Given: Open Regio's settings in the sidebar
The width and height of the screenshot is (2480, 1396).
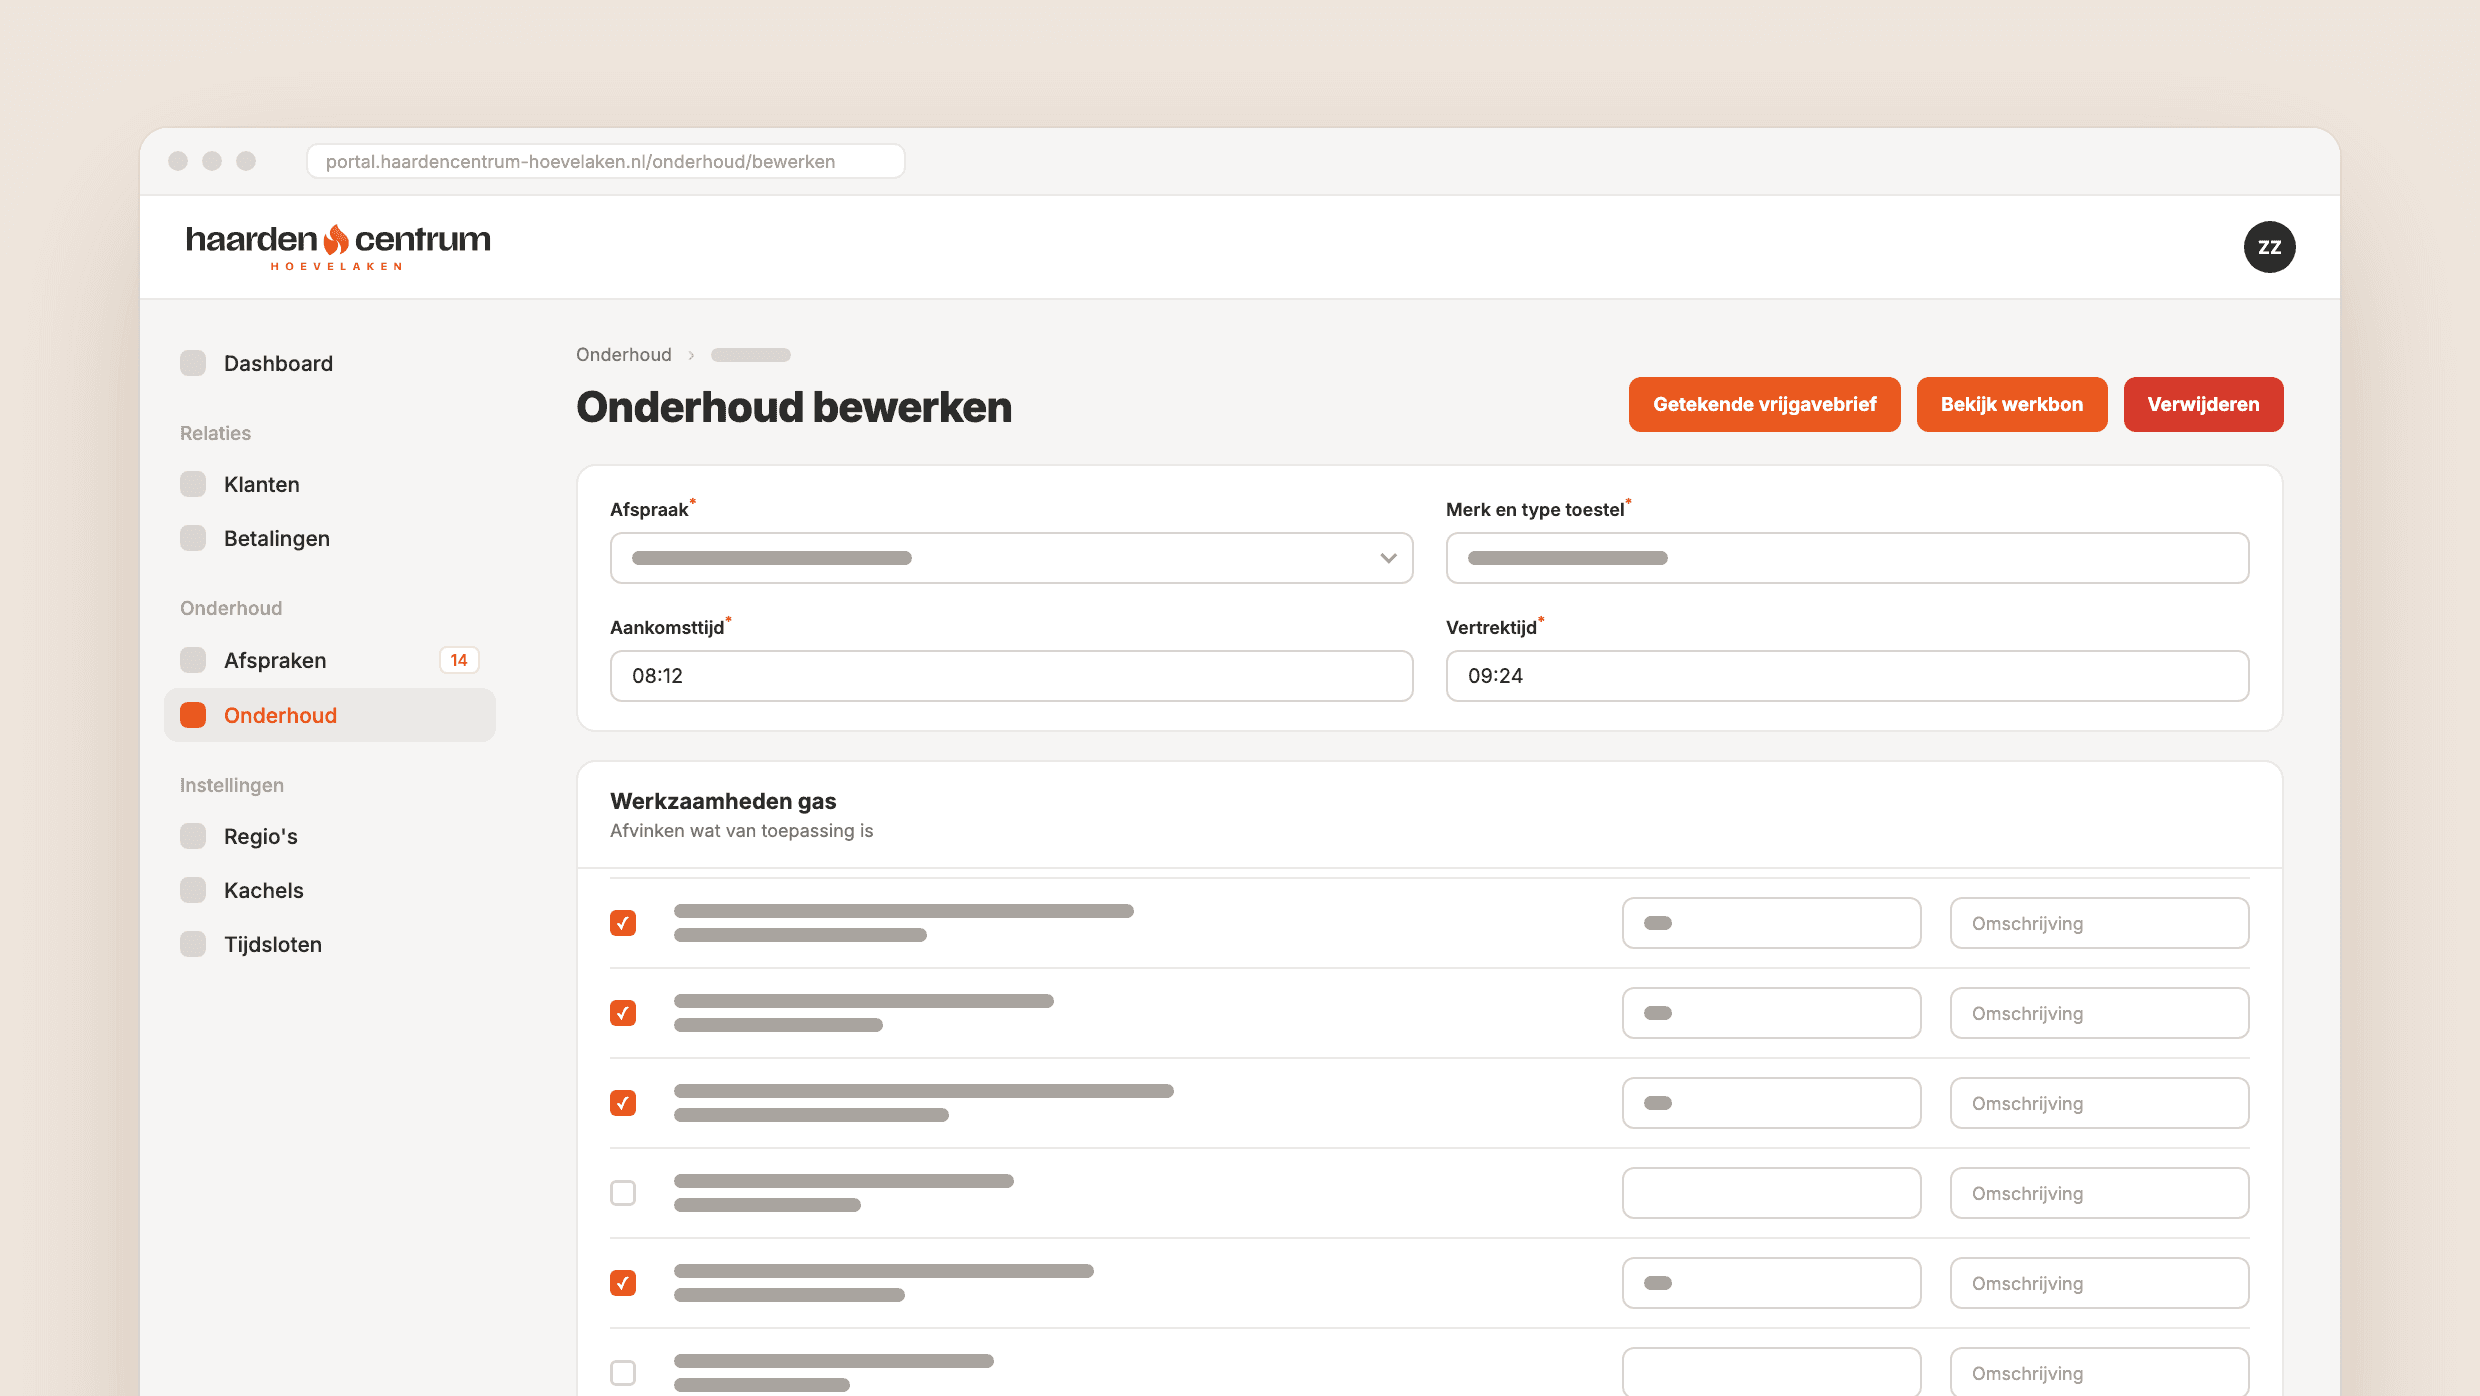Looking at the screenshot, I should (330, 836).
